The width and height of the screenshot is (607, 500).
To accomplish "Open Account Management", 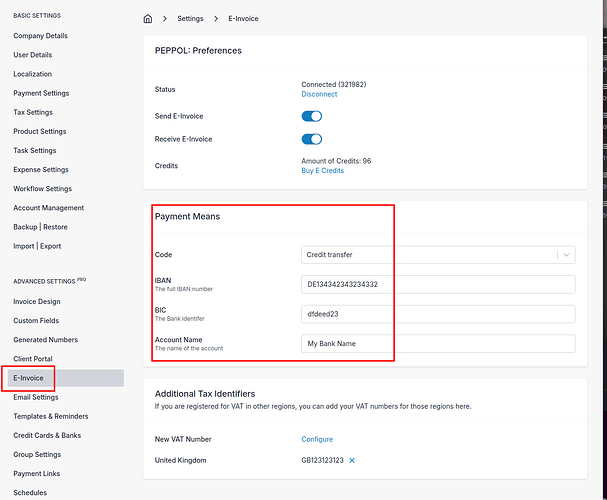I will [x=48, y=208].
